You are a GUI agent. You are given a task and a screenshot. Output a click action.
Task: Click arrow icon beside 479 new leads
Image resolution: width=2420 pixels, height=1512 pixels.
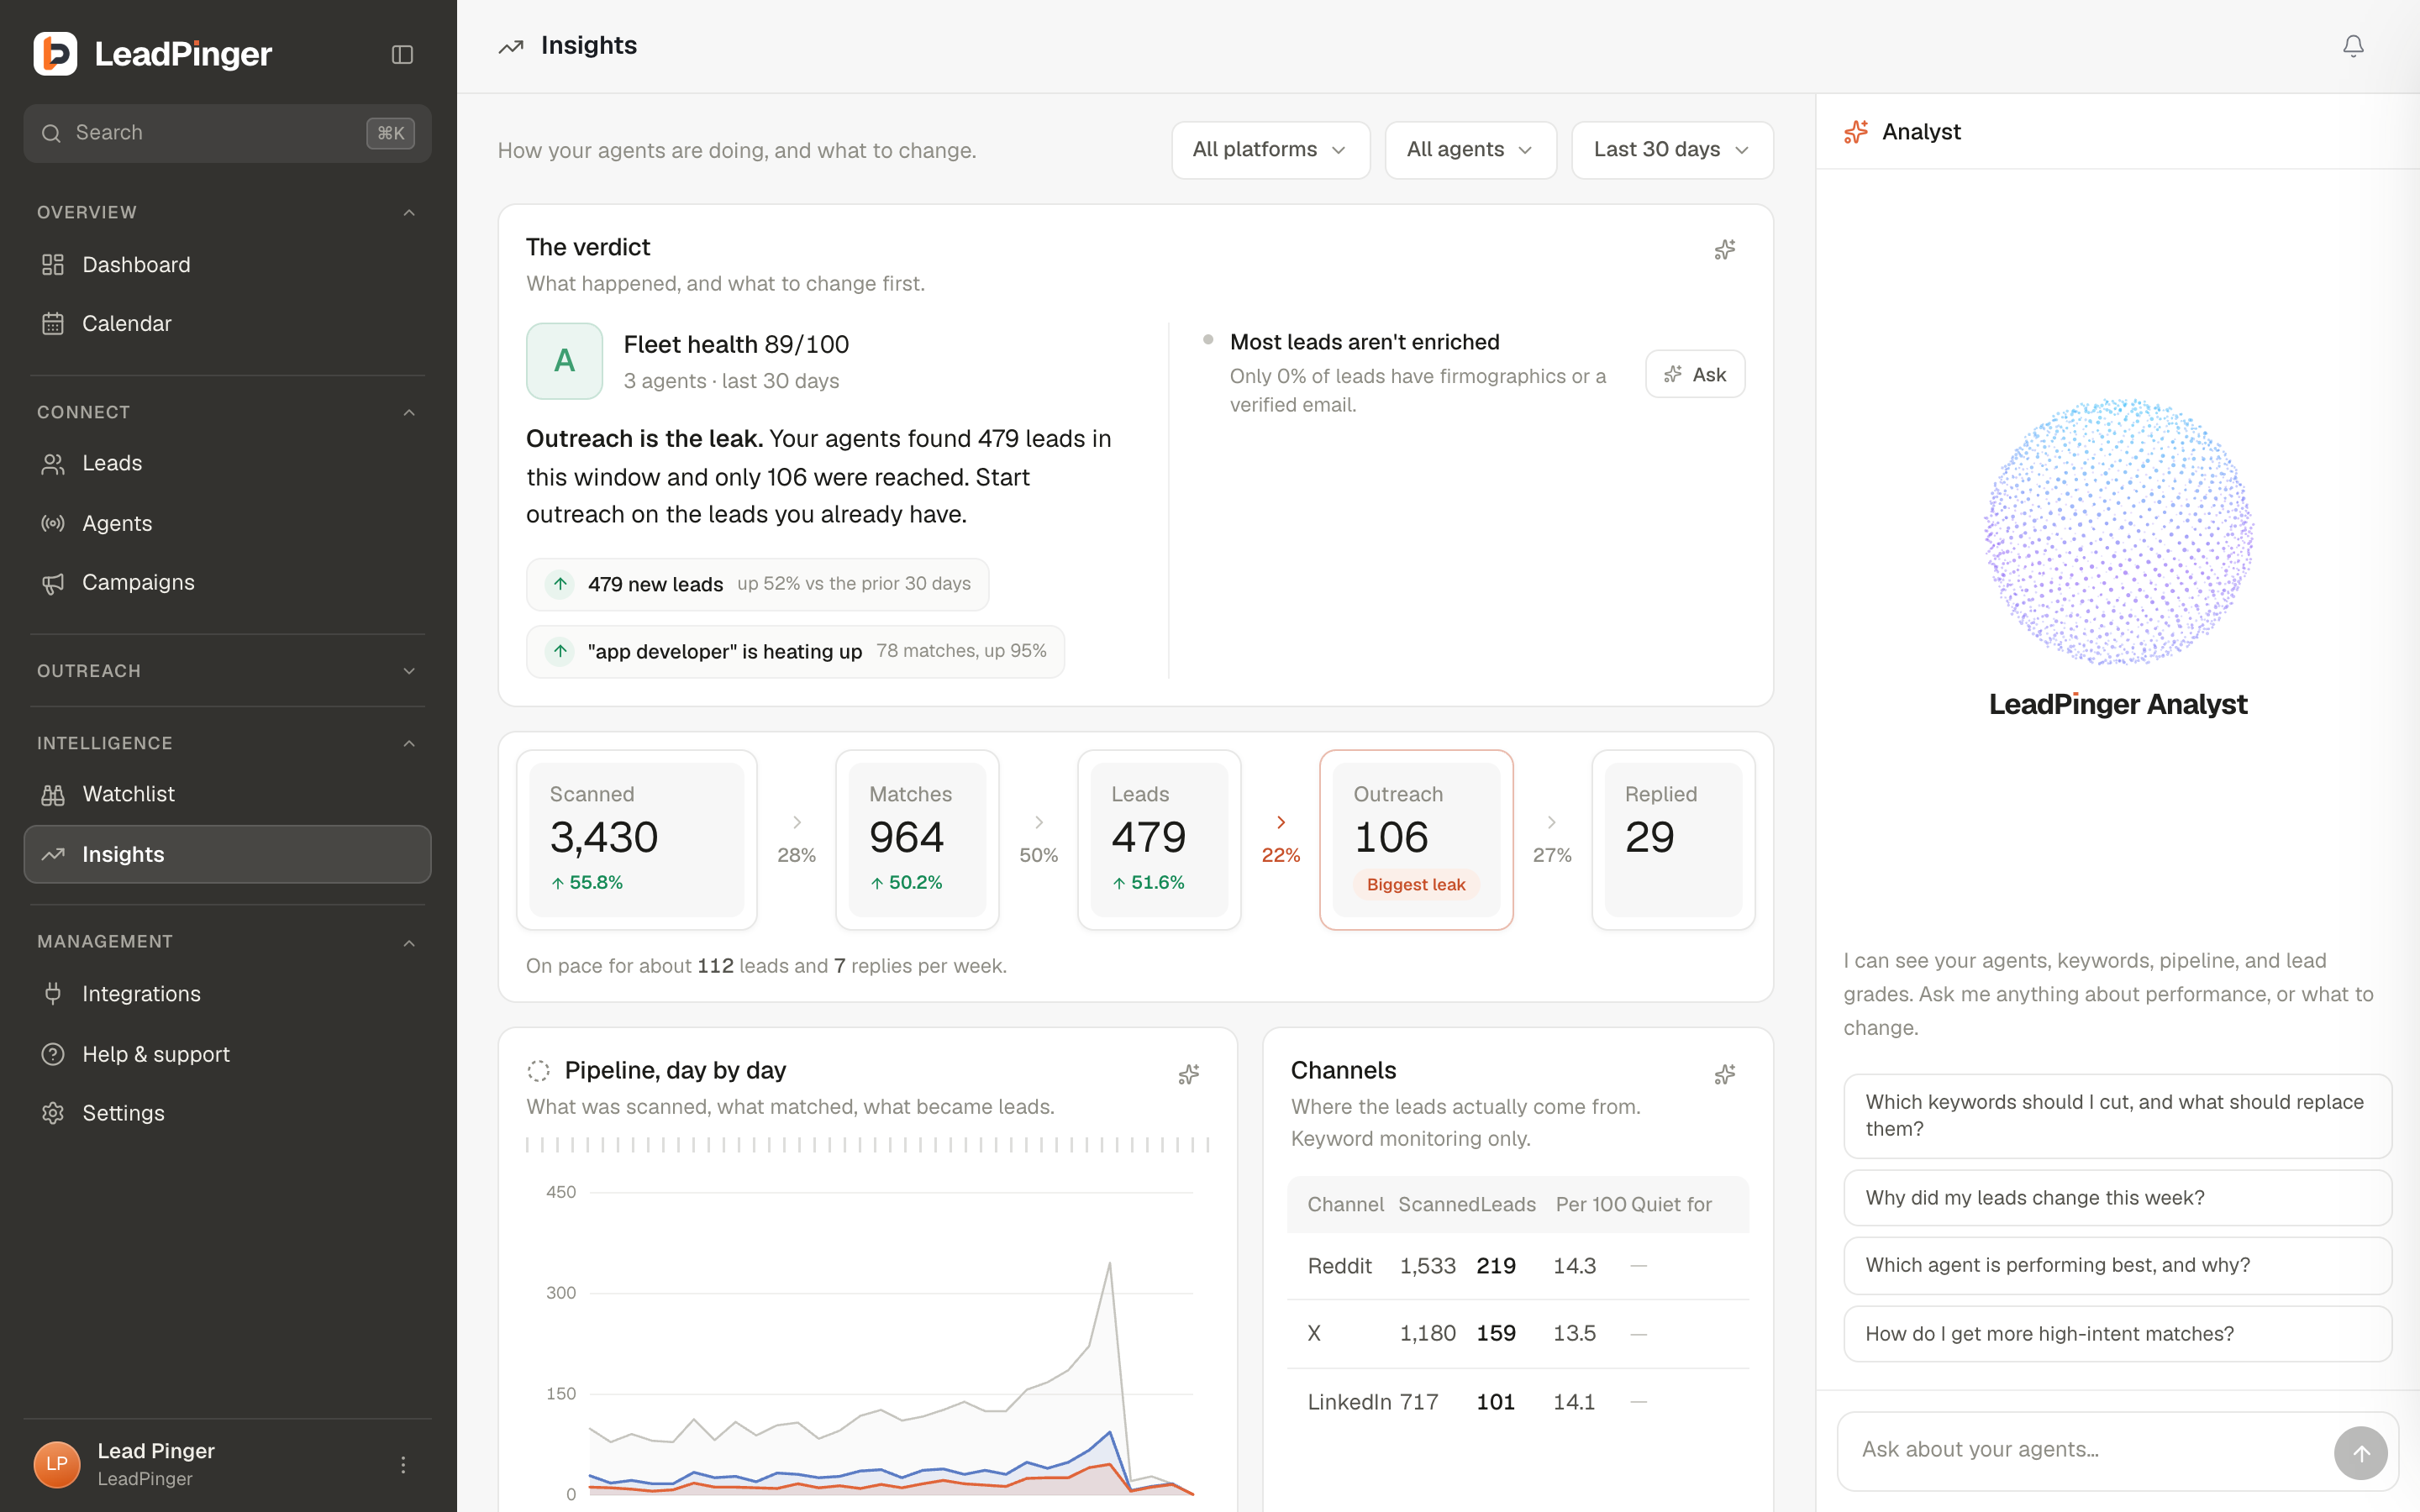tap(560, 584)
